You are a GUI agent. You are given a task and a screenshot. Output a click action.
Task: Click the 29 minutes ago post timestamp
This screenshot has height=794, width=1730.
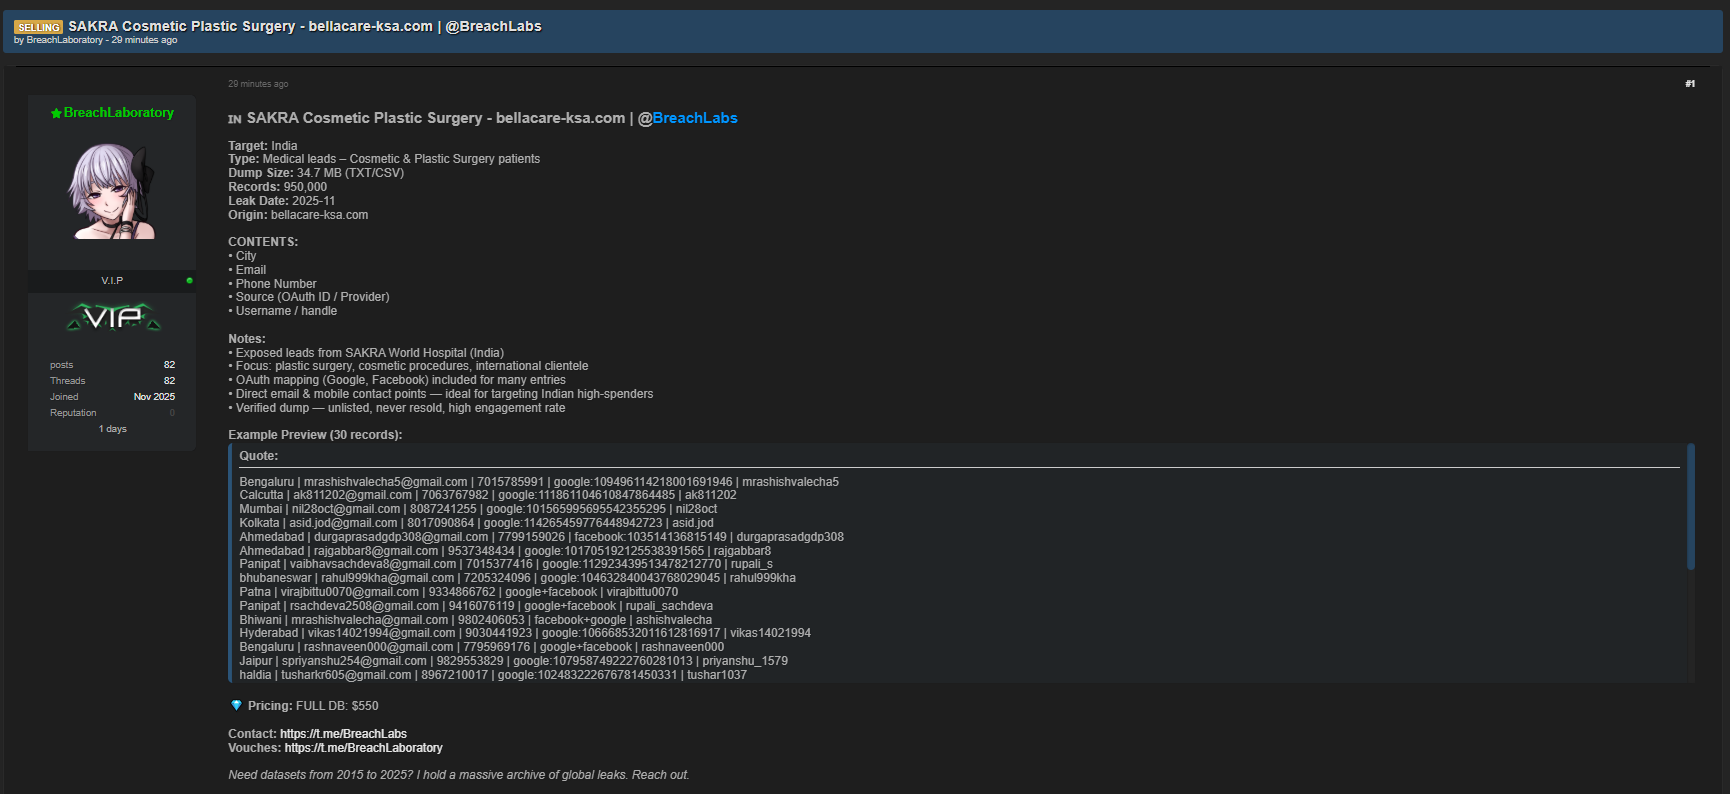258,84
